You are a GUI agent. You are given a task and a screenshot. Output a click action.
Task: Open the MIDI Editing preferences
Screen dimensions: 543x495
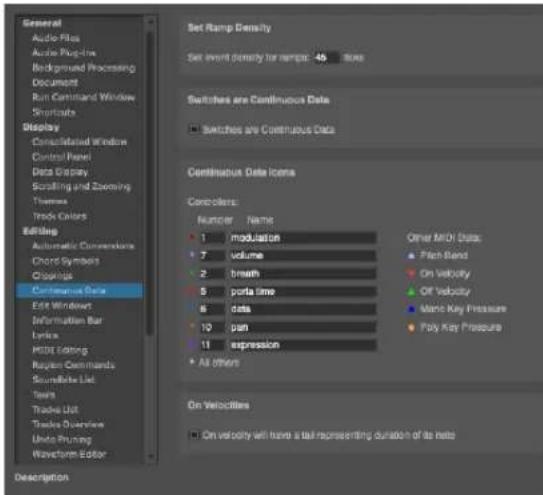tap(60, 350)
